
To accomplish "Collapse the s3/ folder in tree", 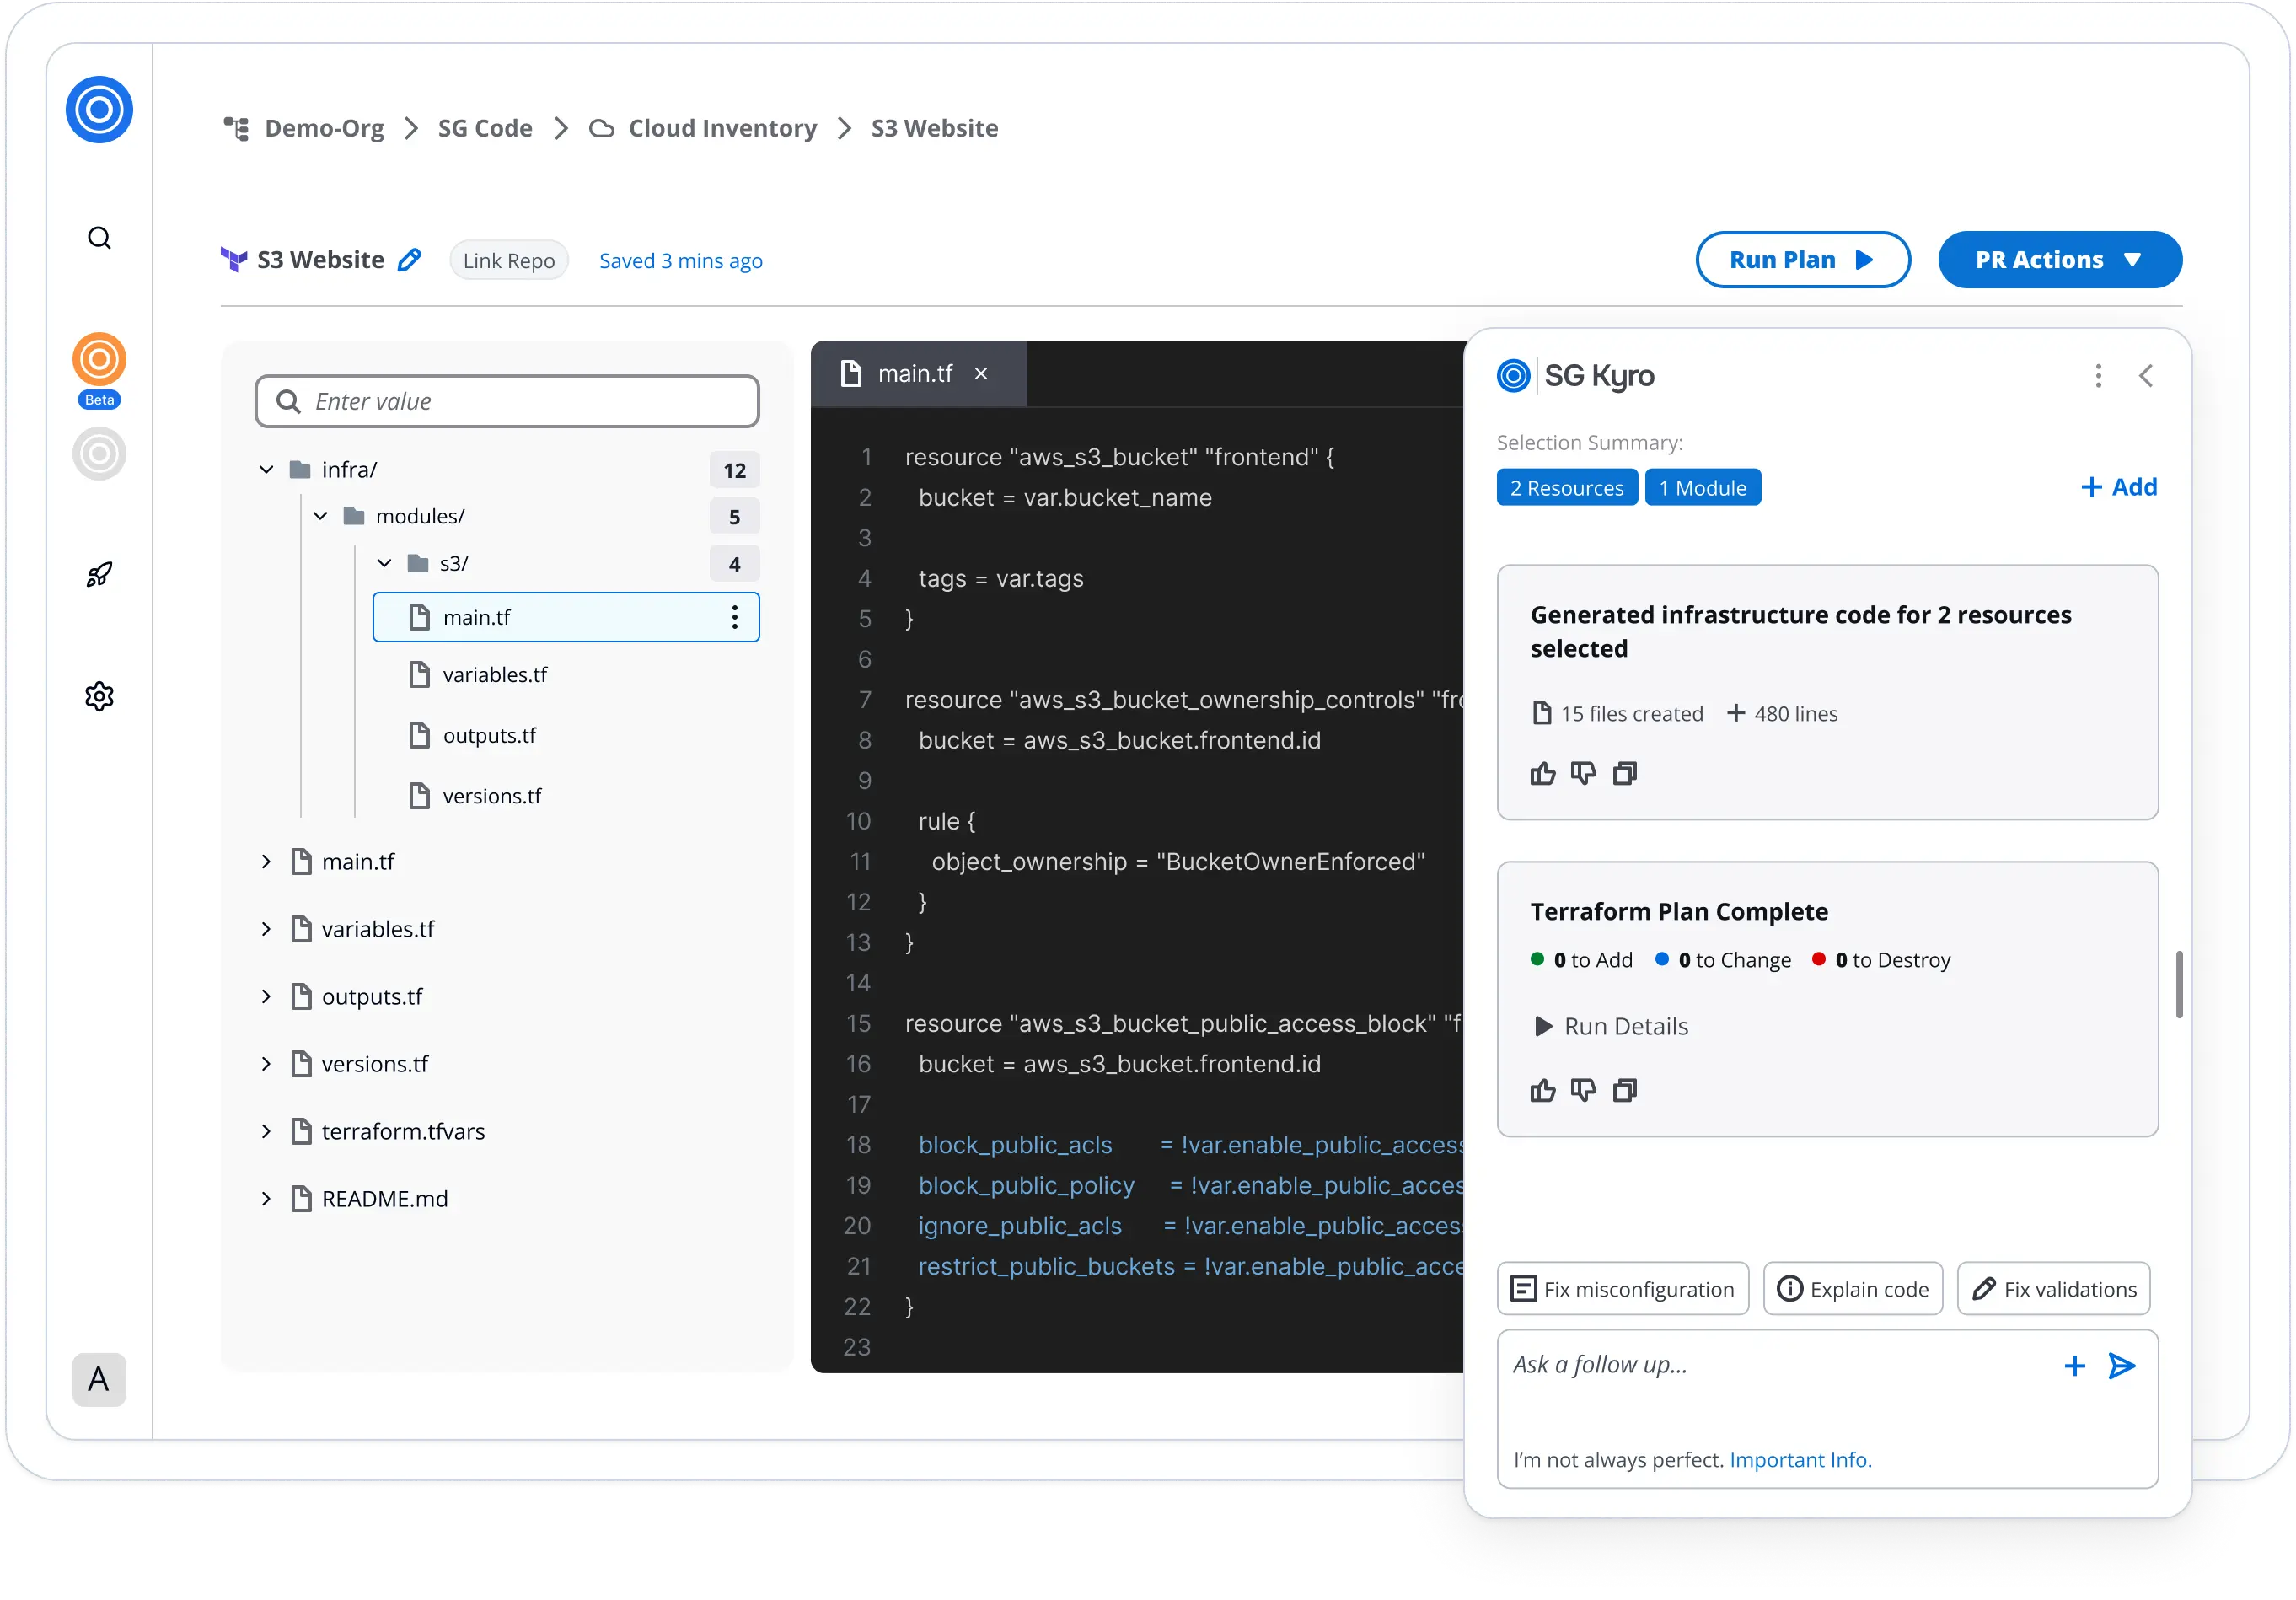I will [384, 564].
